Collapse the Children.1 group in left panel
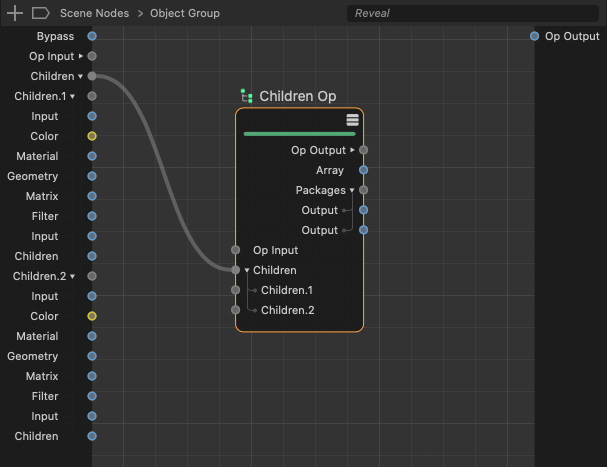The width and height of the screenshot is (607, 467). pyautogui.click(x=73, y=97)
